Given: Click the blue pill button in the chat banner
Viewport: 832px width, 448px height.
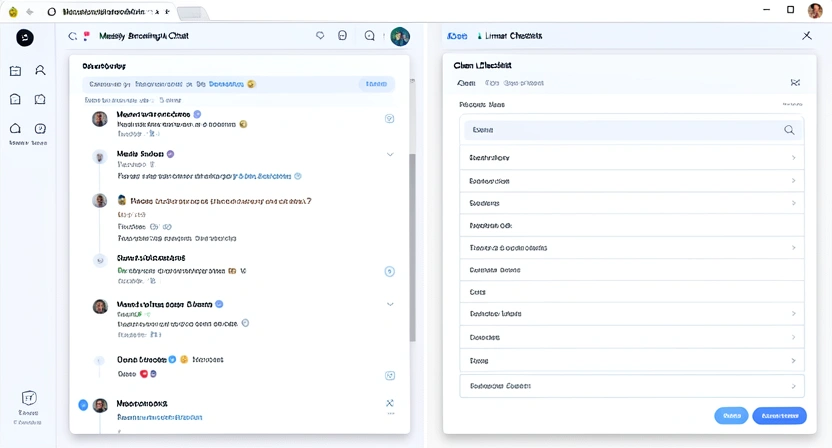Looking at the screenshot, I should (x=376, y=85).
